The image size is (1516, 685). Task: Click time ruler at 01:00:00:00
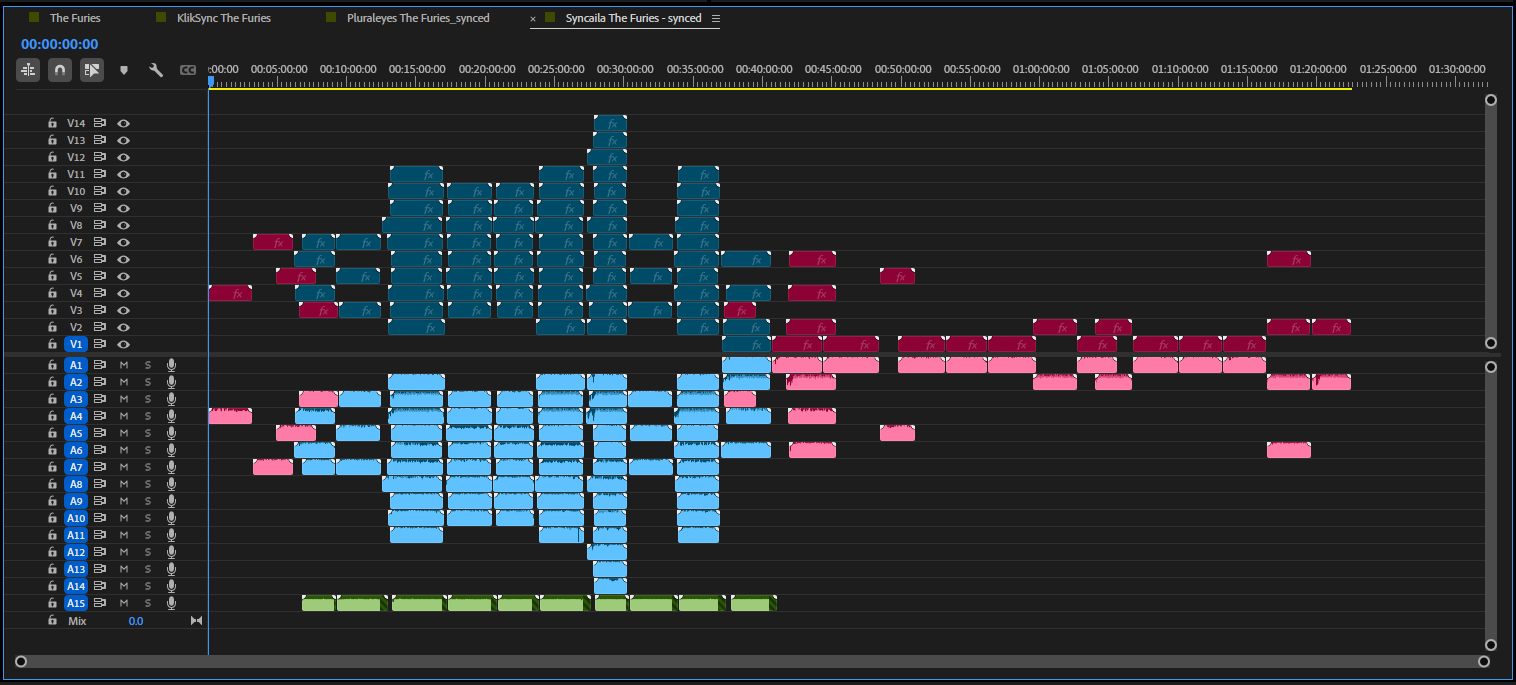1041,70
